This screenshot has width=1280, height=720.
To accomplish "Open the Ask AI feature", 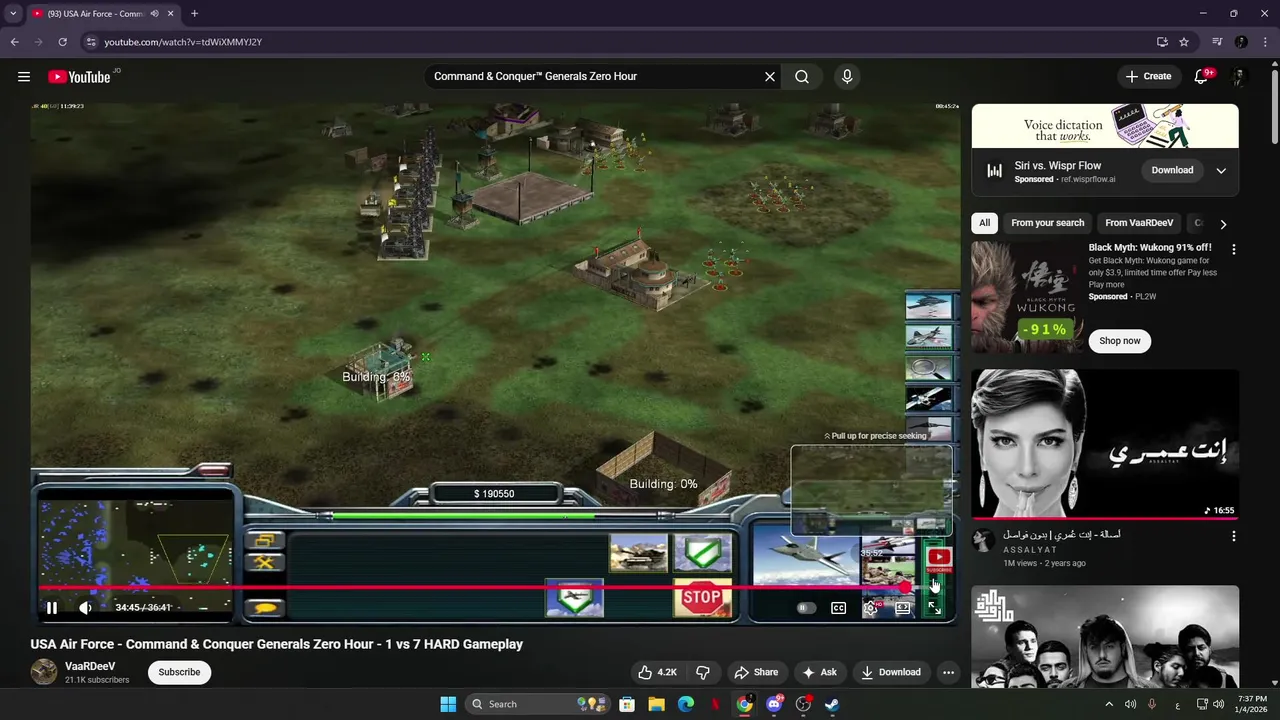I will click(x=820, y=672).
